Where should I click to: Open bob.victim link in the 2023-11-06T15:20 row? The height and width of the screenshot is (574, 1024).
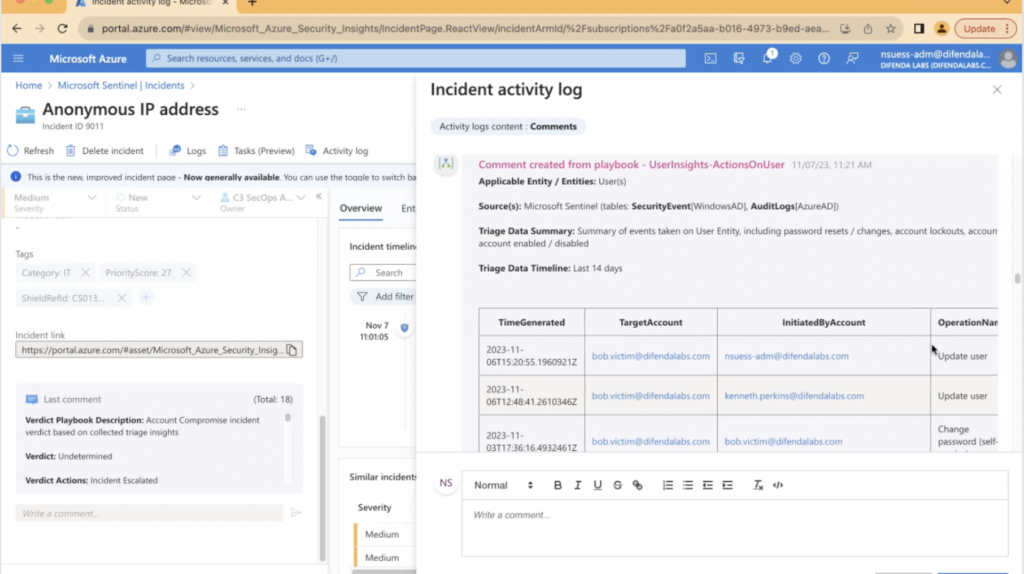click(x=650, y=356)
